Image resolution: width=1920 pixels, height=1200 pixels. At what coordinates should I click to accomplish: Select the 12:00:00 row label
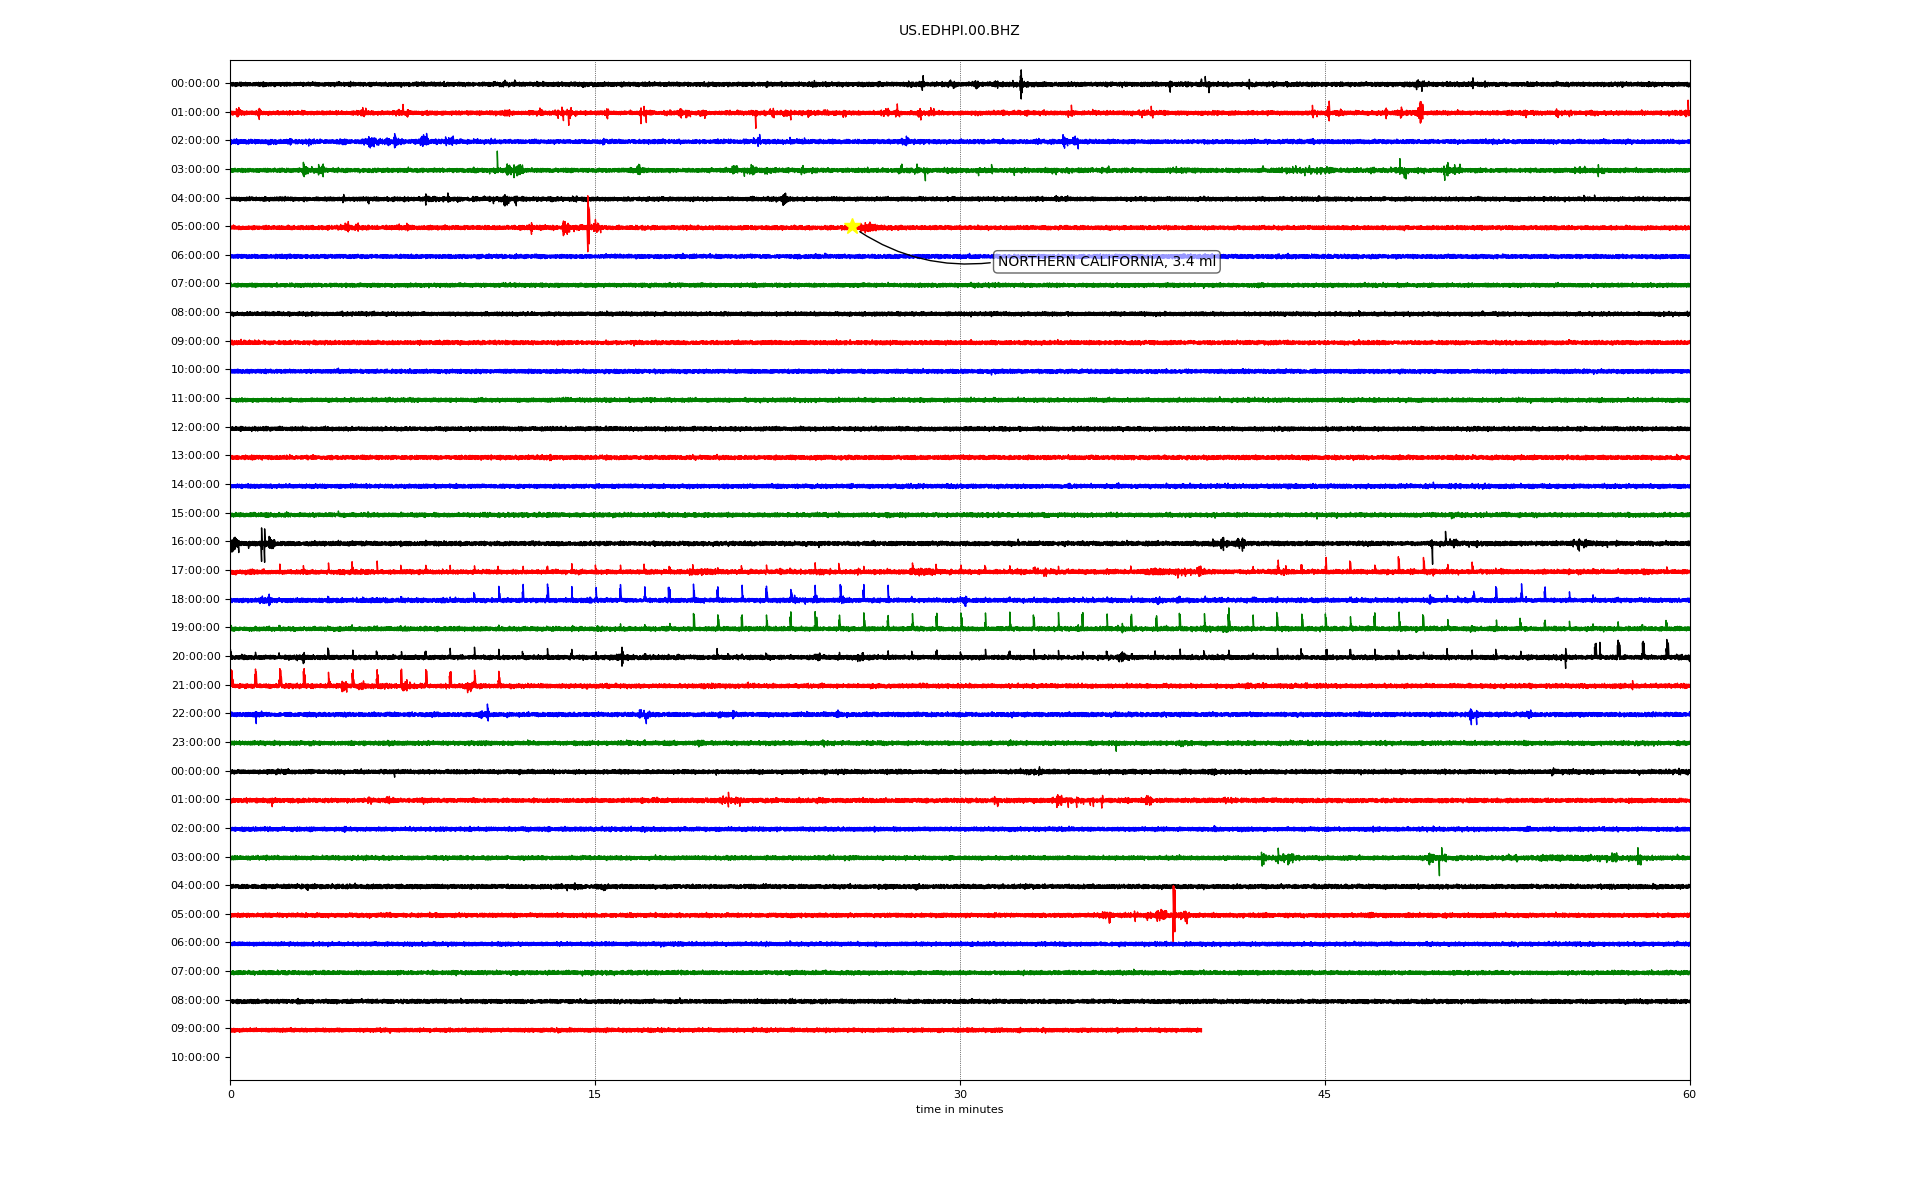tap(195, 428)
